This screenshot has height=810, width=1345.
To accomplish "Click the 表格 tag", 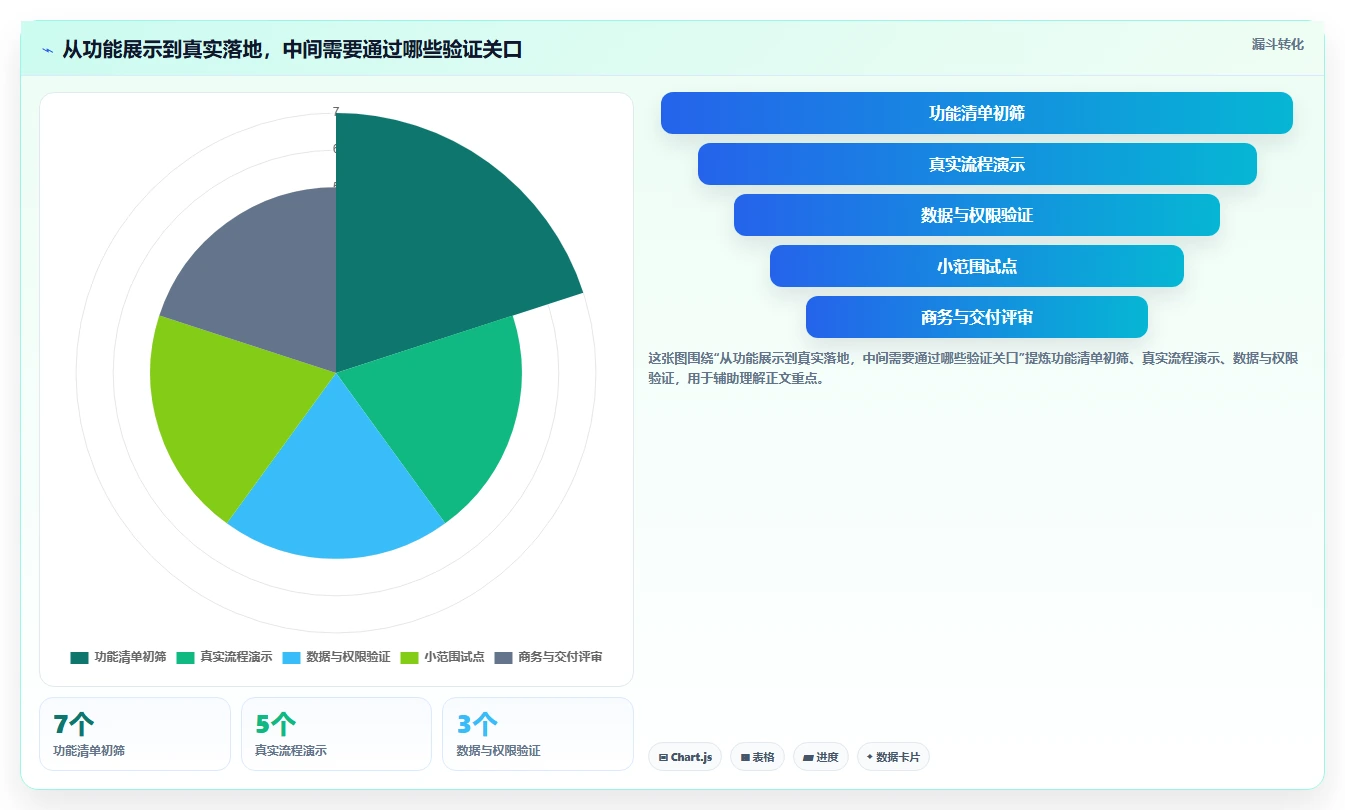I will tap(758, 757).
